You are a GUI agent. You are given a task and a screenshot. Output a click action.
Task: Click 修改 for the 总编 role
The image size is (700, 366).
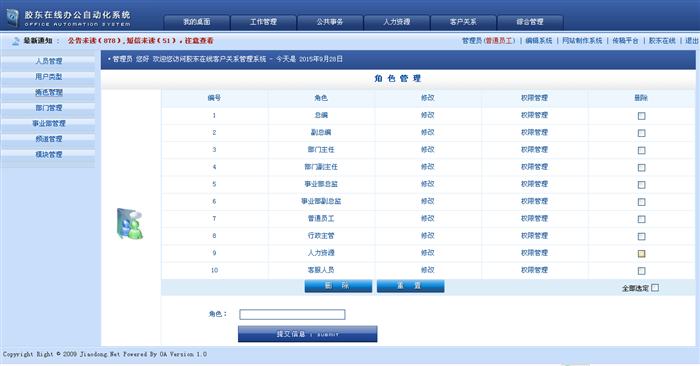(x=428, y=115)
